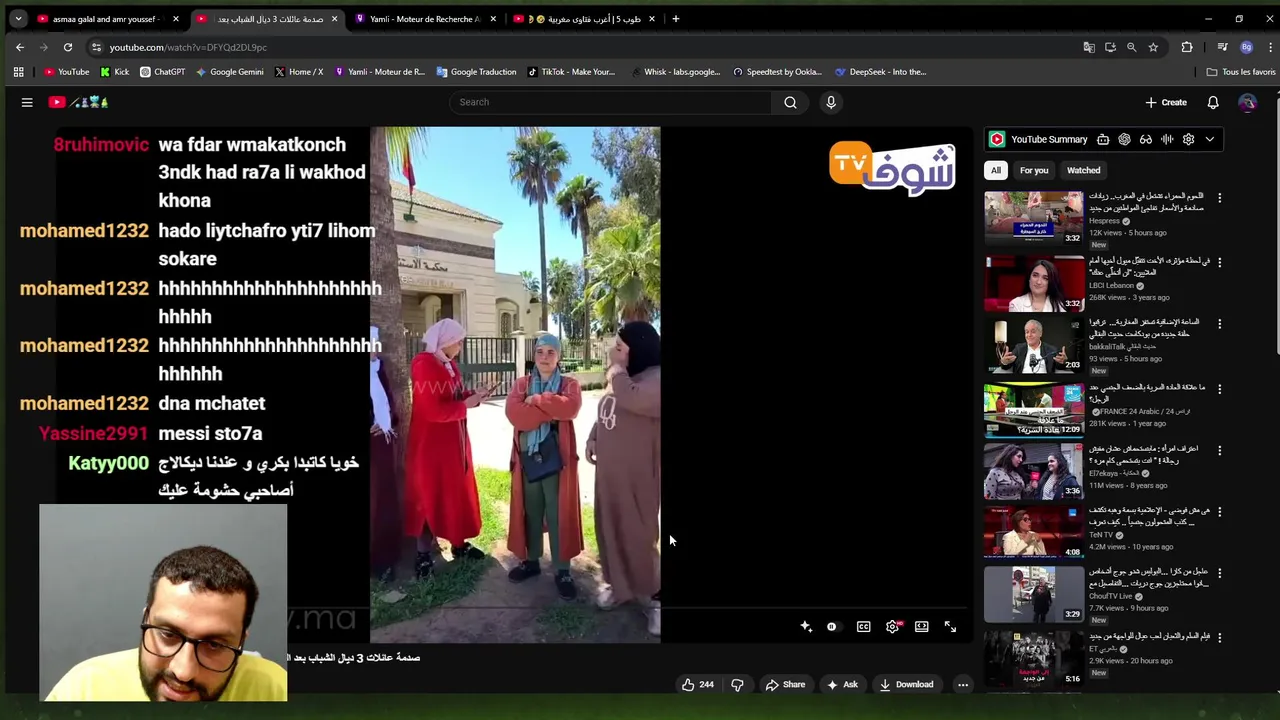1280x720 pixels.
Task: Go back to previous page
Action: pyautogui.click(x=20, y=47)
